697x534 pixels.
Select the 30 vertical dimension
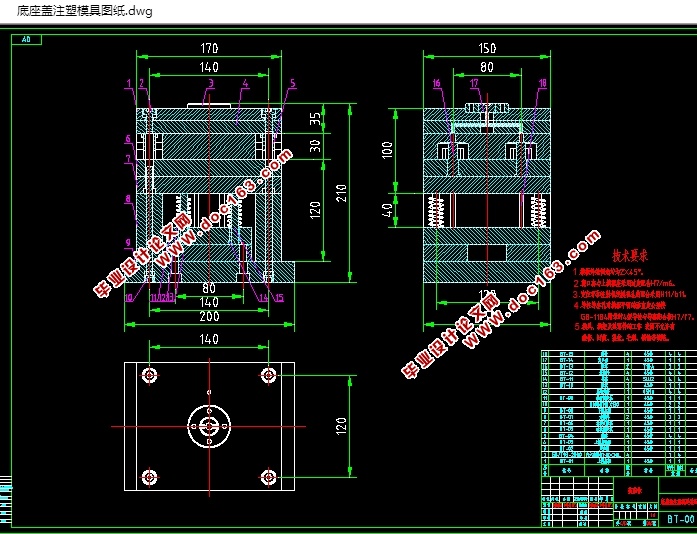pos(315,146)
